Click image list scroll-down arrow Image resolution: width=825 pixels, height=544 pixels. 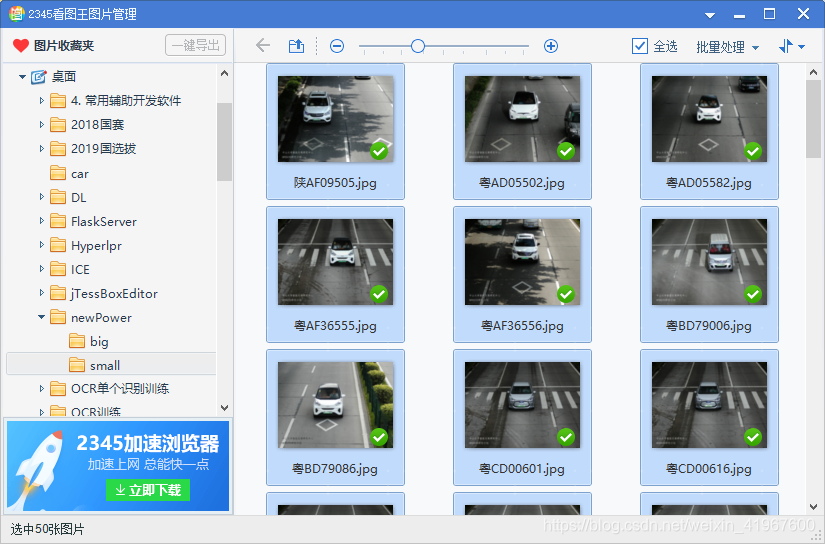pos(813,507)
